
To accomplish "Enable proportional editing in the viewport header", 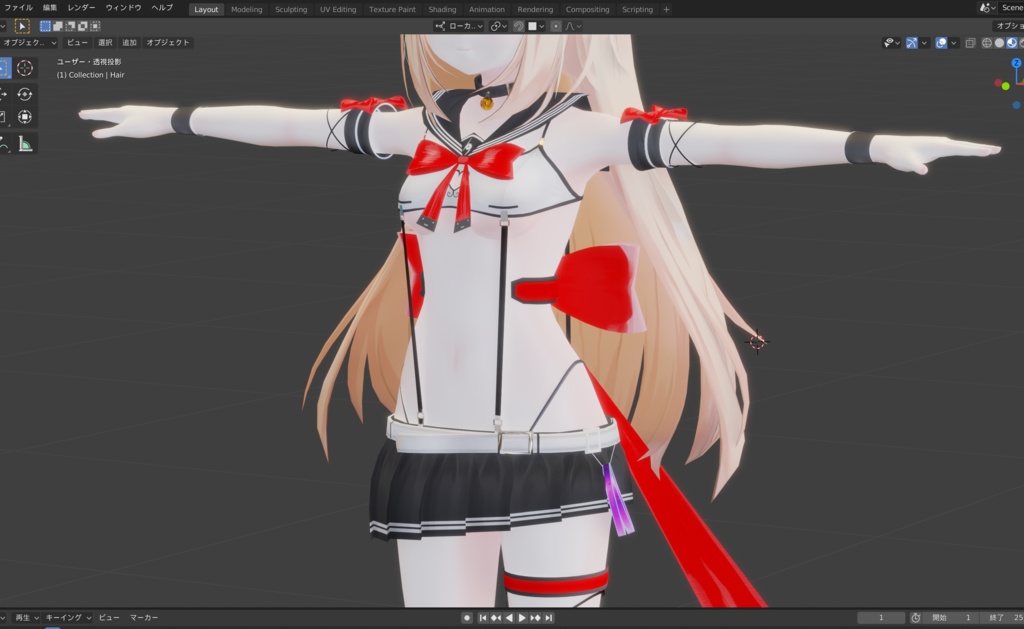I will pyautogui.click(x=555, y=27).
